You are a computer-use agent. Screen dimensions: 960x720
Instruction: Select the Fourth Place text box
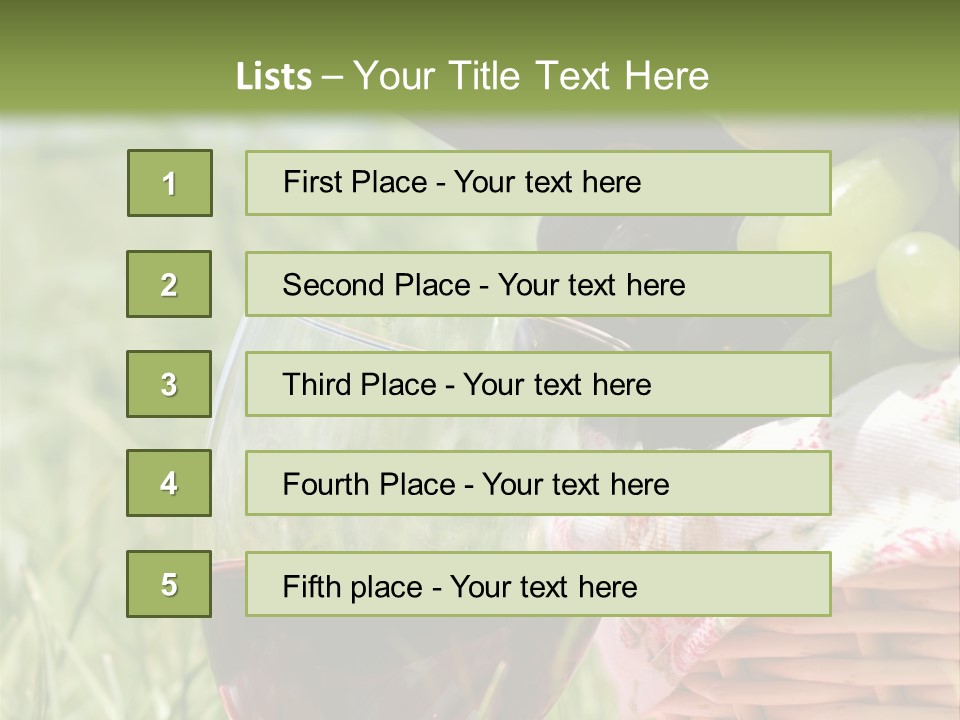pos(538,484)
